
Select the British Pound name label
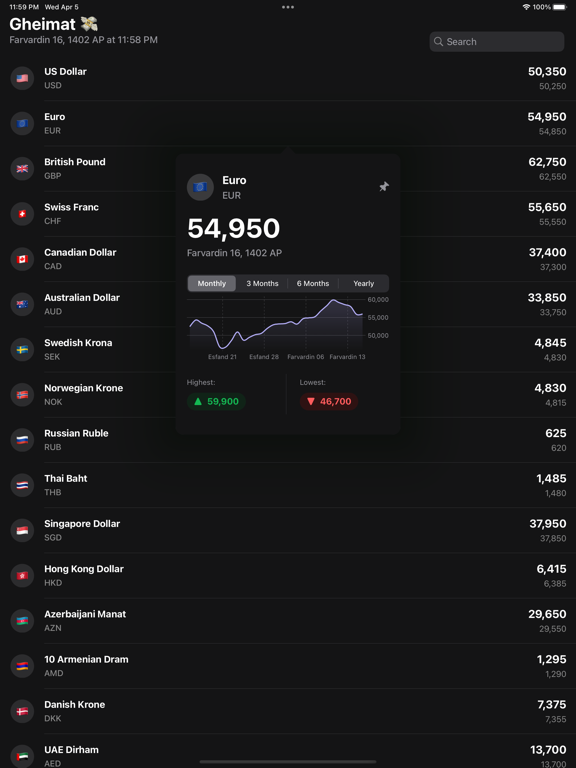[x=74, y=162]
